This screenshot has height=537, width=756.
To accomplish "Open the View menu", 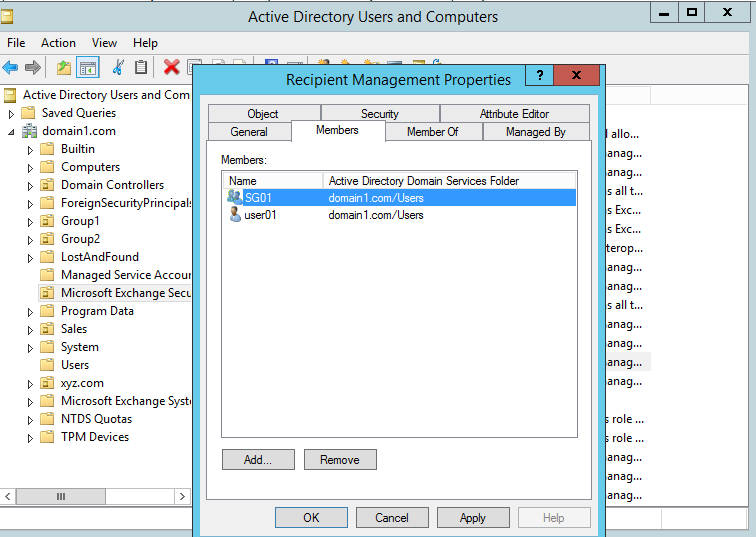I will [104, 43].
